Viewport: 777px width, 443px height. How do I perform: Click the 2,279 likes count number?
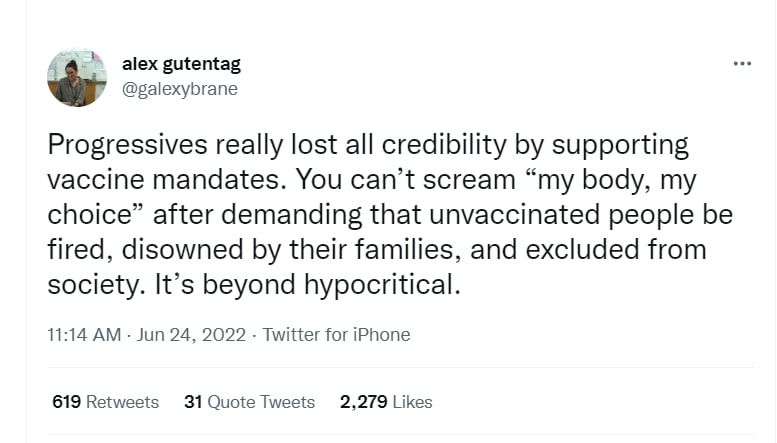click(363, 402)
